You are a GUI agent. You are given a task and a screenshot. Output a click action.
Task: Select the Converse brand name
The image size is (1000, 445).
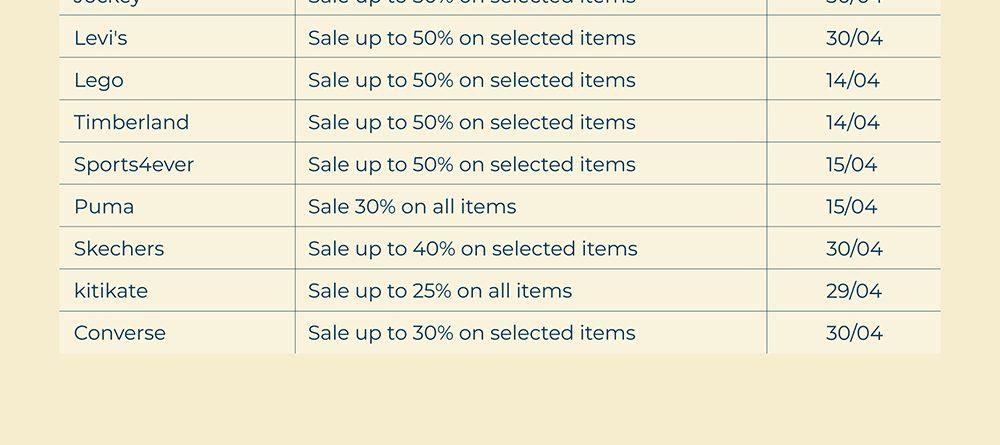point(120,333)
